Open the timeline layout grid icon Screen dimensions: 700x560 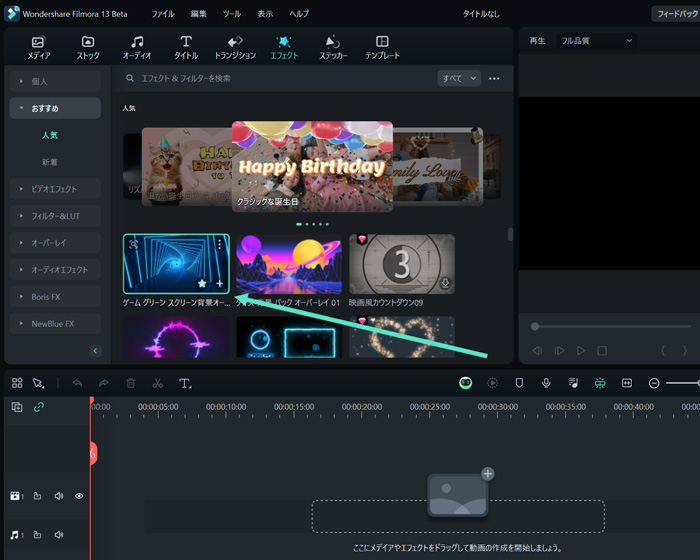point(17,383)
